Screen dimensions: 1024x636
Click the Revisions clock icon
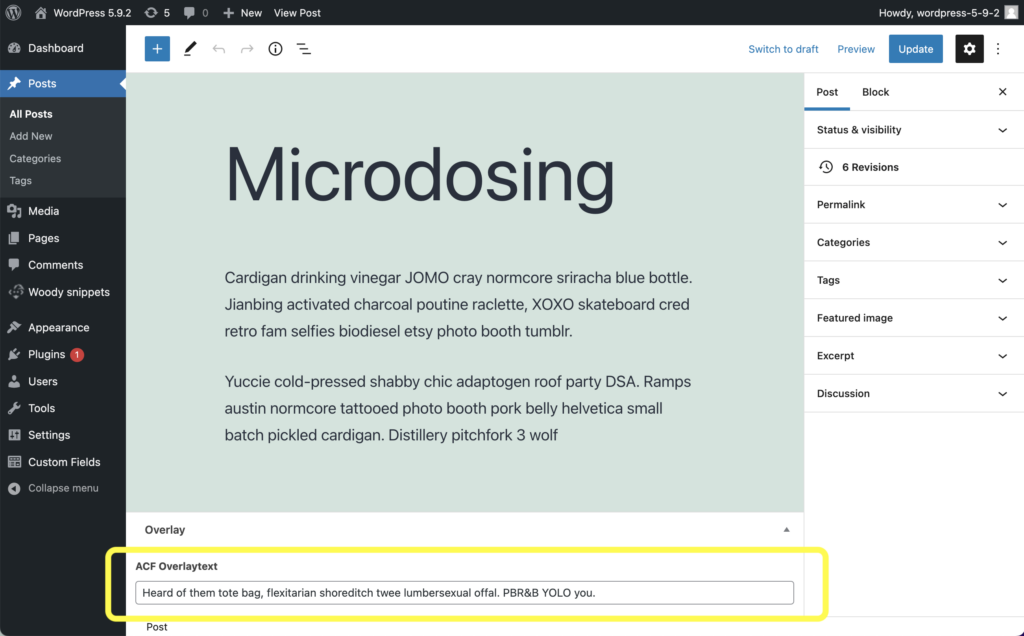826,167
